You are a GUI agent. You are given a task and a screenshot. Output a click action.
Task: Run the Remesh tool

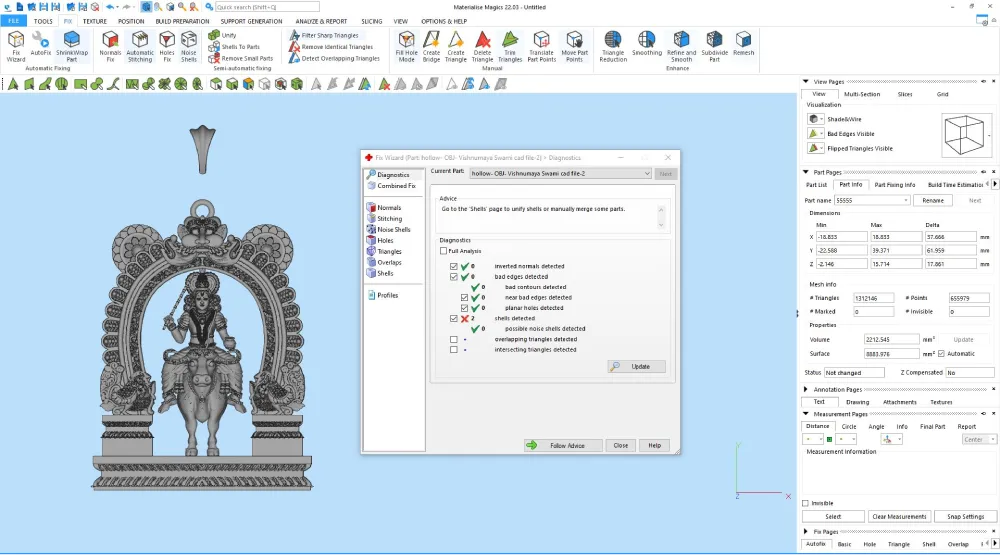click(x=743, y=43)
